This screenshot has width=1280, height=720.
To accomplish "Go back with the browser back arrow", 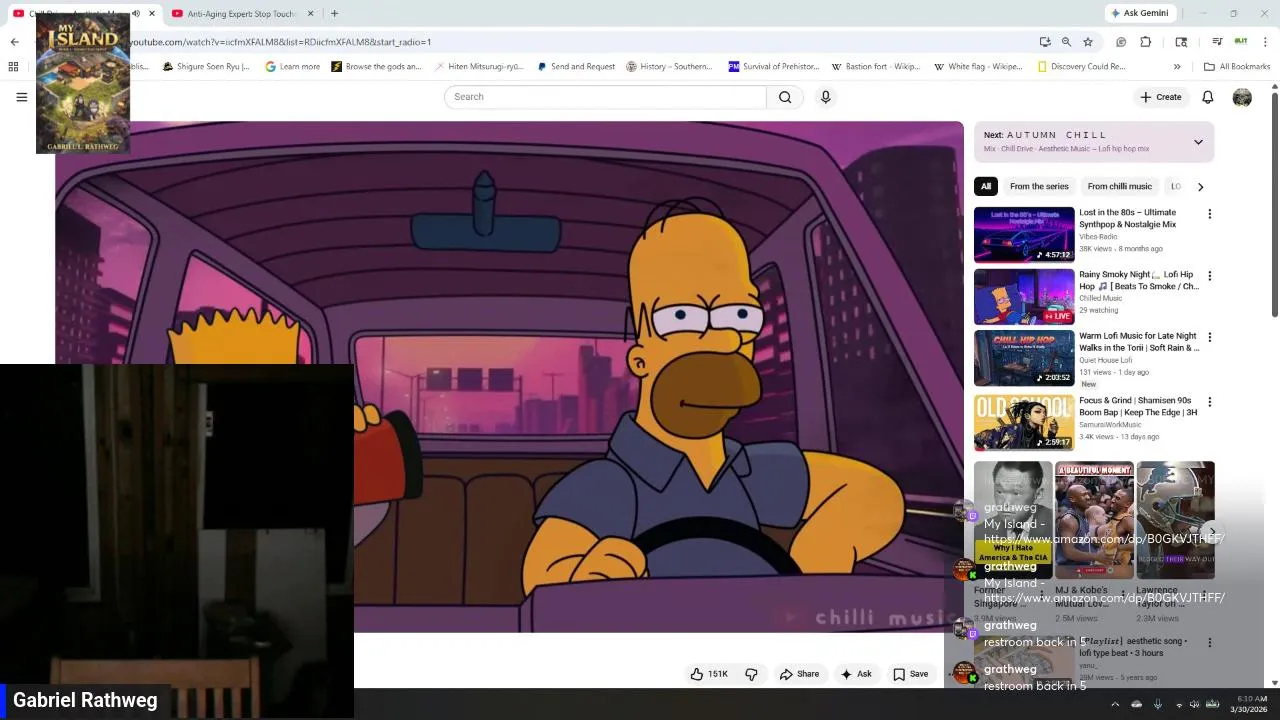I will pyautogui.click(x=14, y=42).
